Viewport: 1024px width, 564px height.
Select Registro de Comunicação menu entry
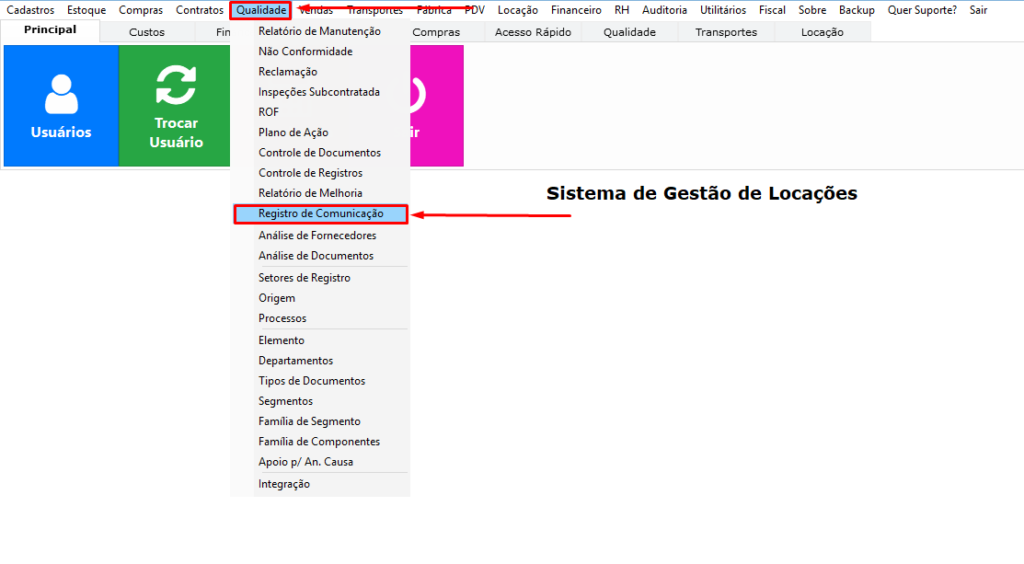(320, 214)
